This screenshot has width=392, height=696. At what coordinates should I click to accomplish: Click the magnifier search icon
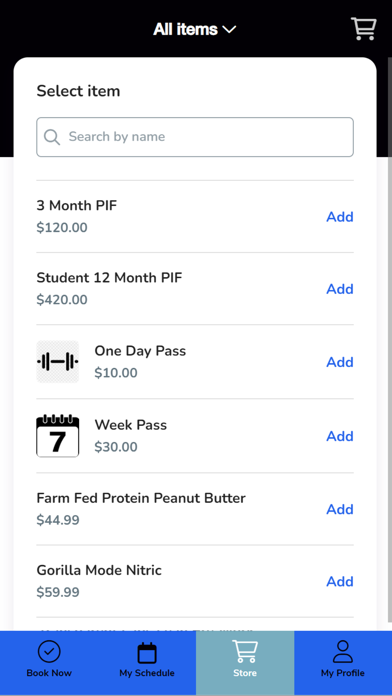52,137
